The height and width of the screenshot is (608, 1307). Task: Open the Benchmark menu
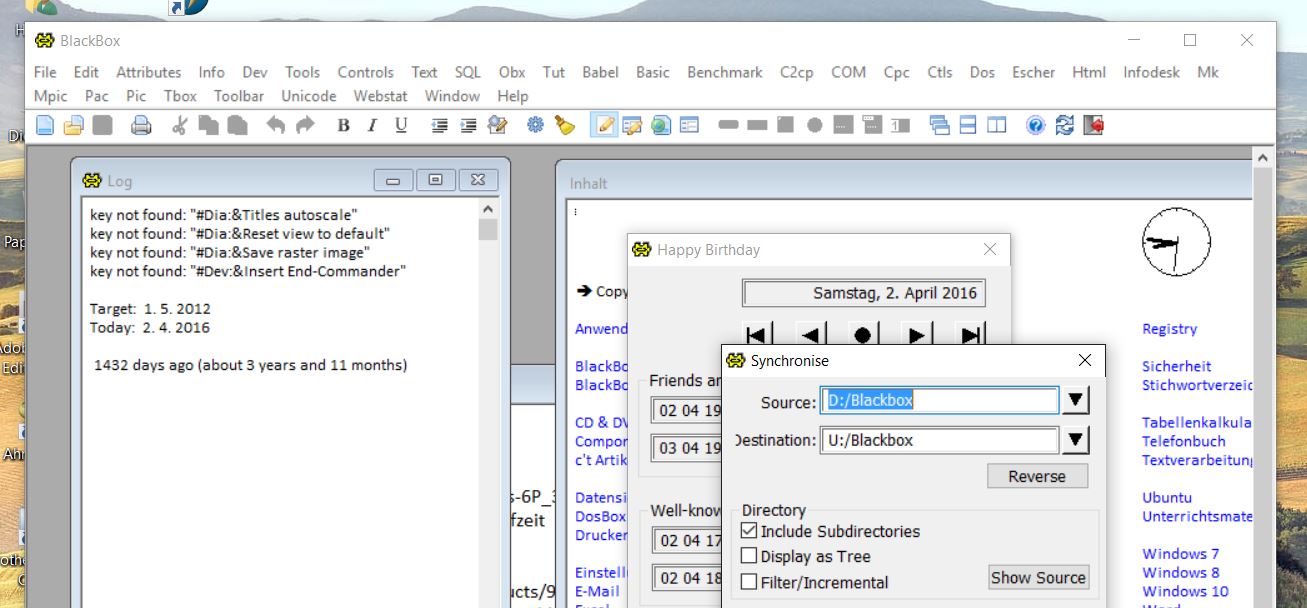(x=724, y=72)
